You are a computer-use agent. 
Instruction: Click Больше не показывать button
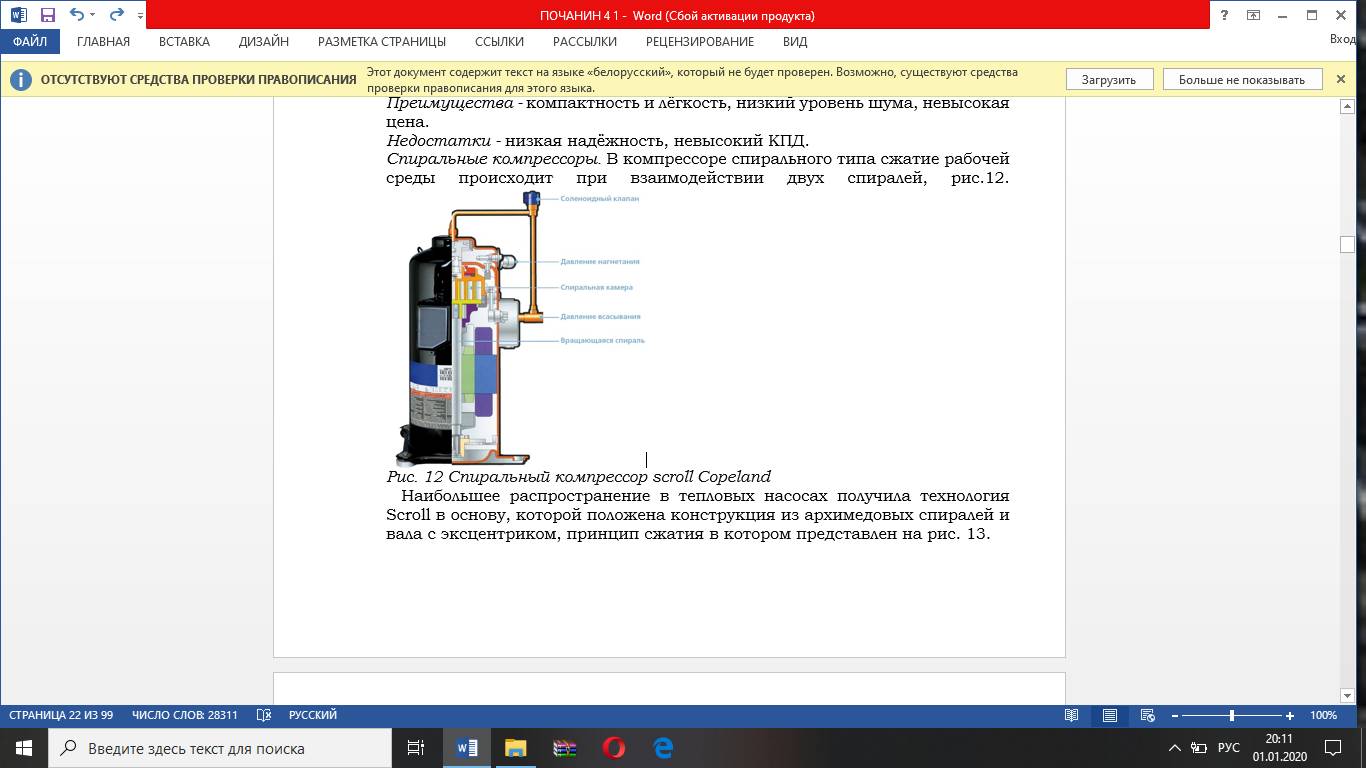click(x=1241, y=80)
